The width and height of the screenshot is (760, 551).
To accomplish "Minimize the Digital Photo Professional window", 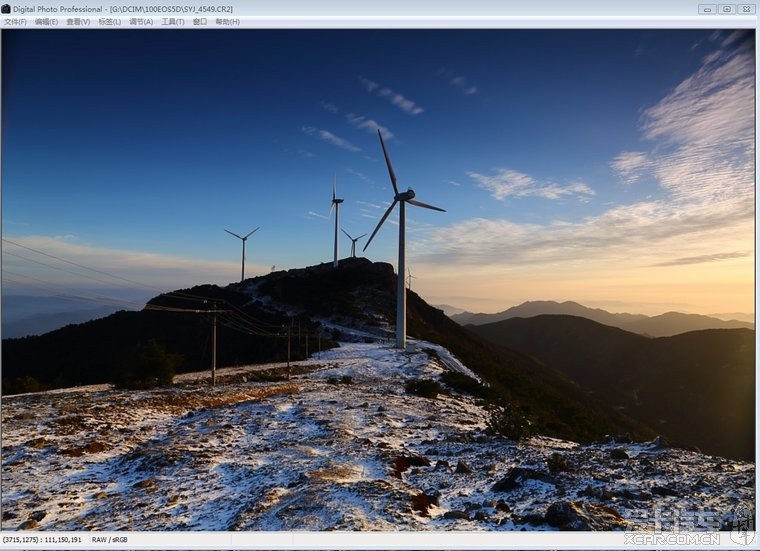I will coord(707,9).
